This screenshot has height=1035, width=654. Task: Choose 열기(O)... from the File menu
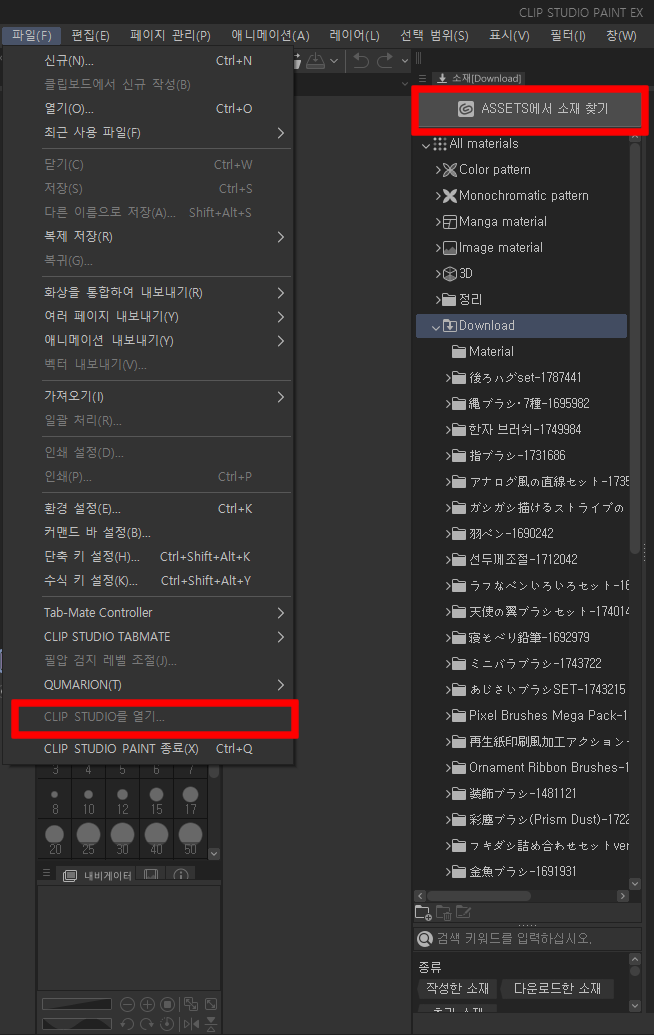148,109
